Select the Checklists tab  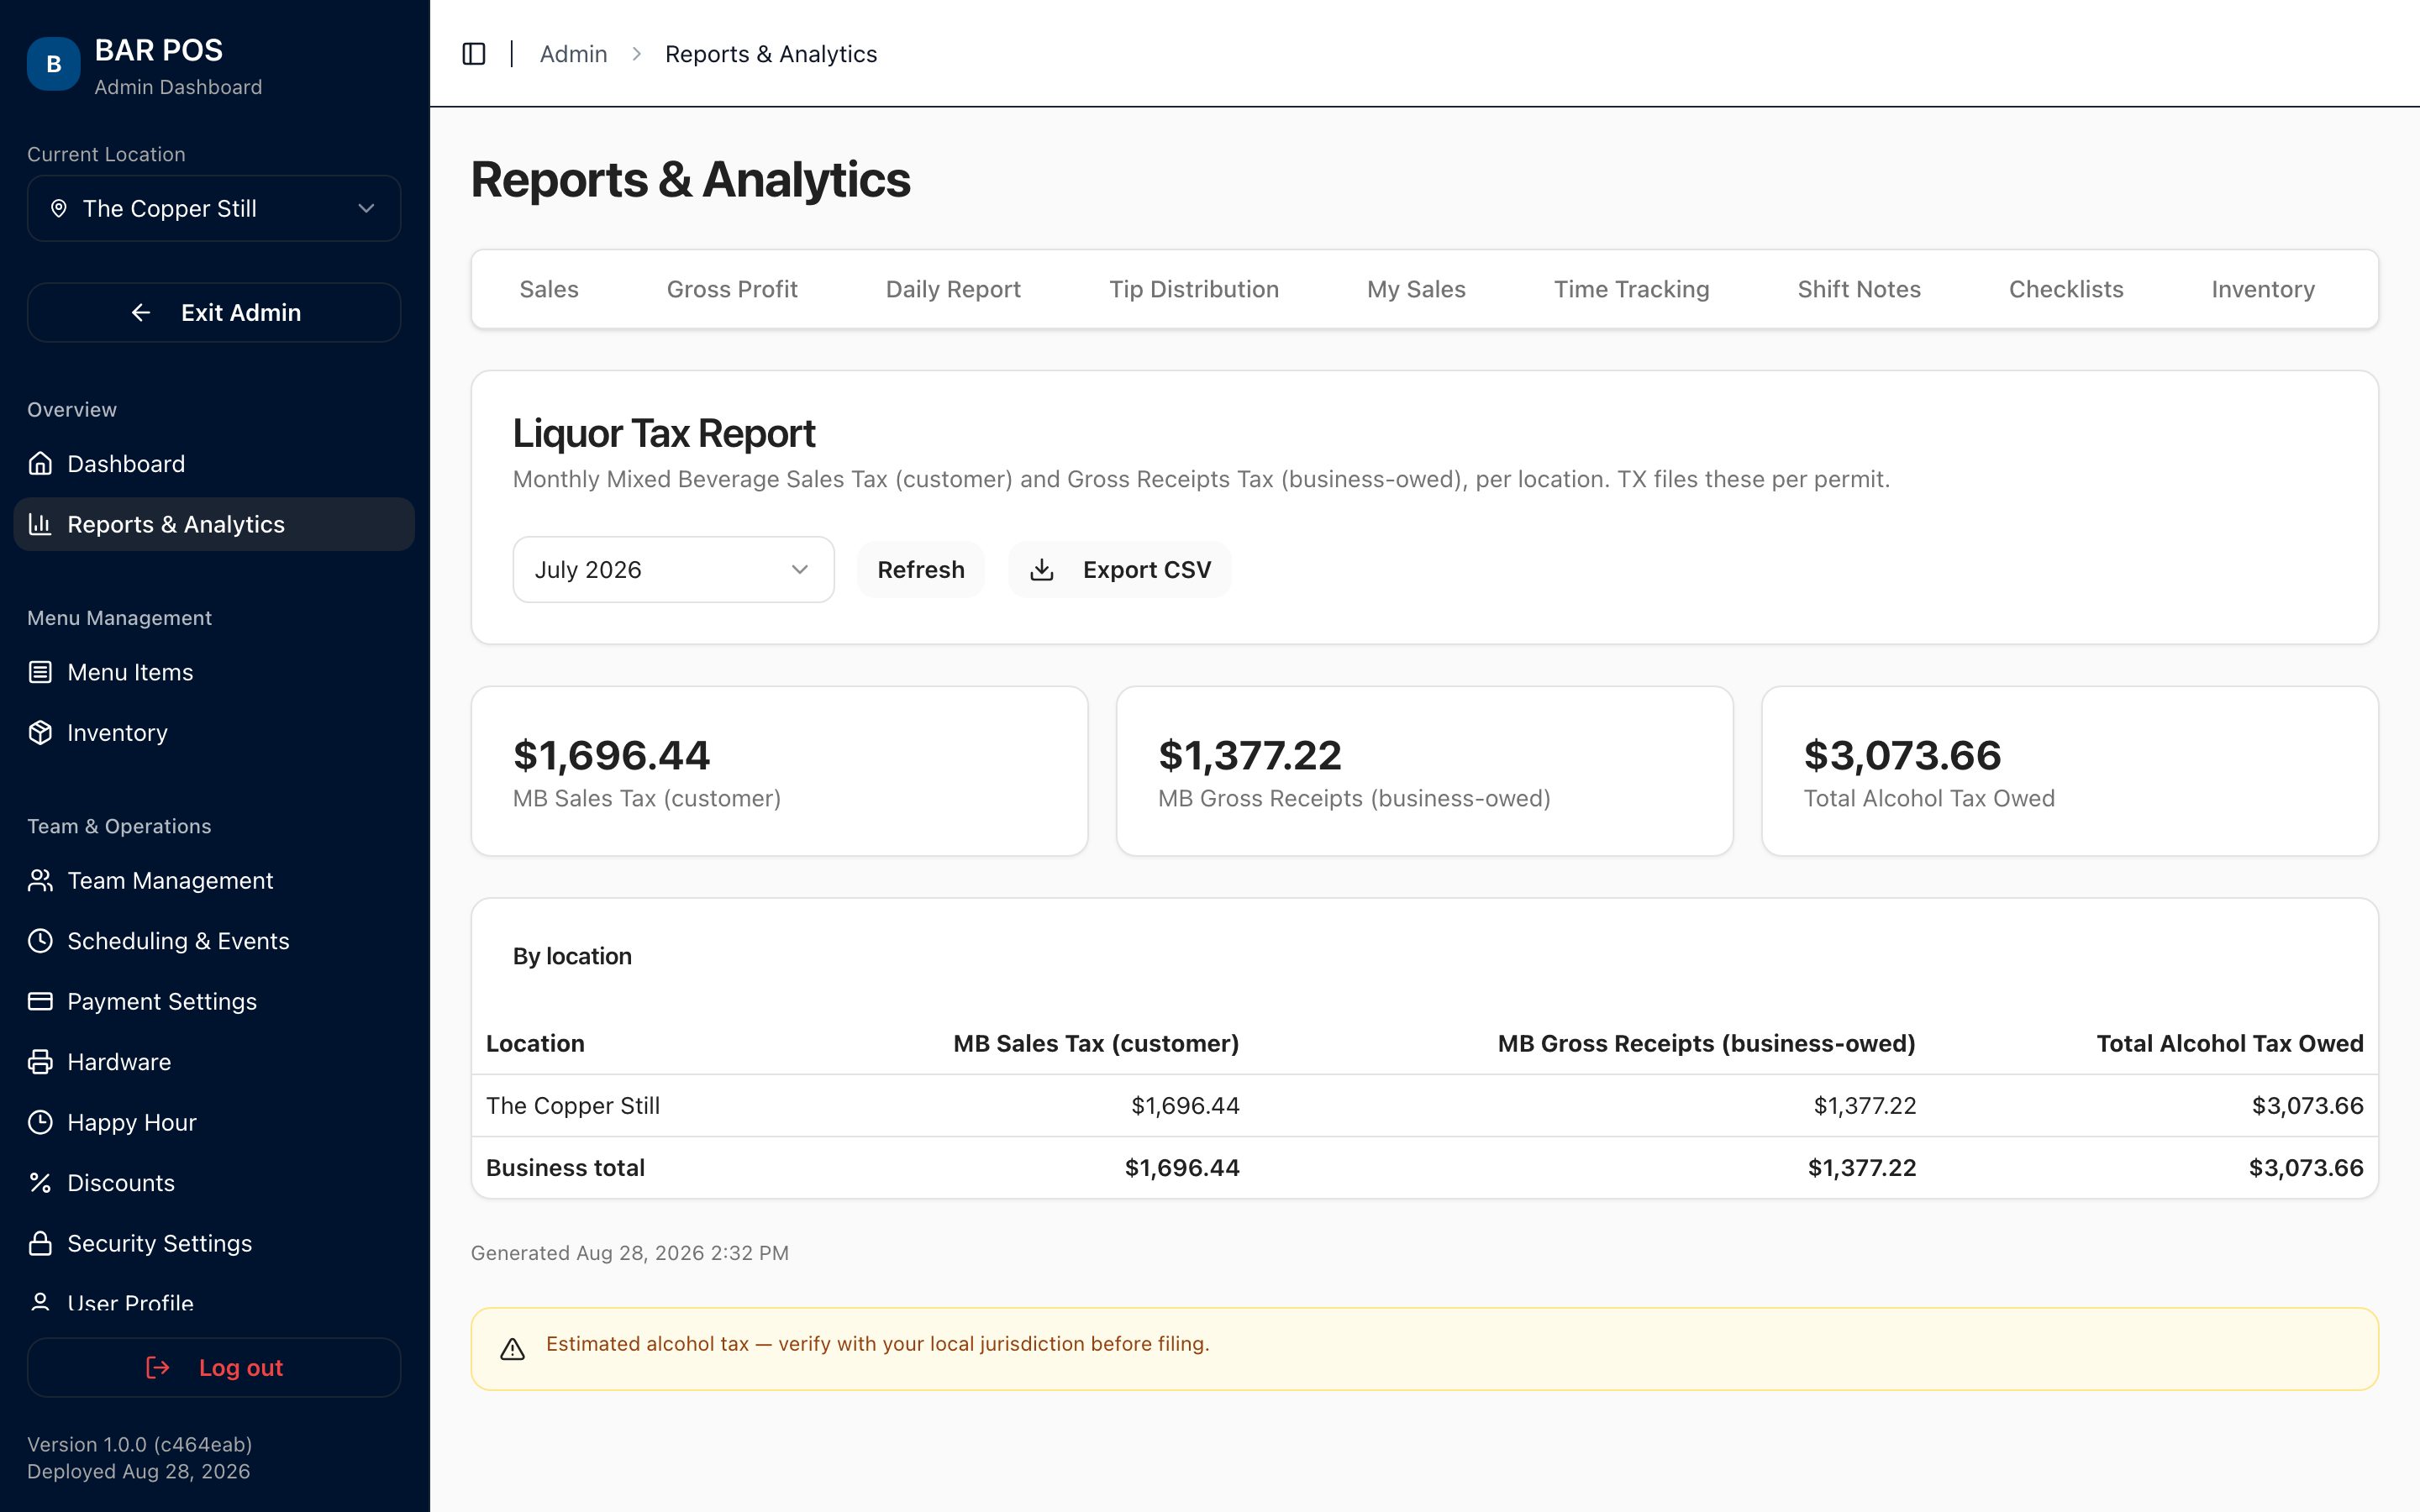(x=2066, y=289)
